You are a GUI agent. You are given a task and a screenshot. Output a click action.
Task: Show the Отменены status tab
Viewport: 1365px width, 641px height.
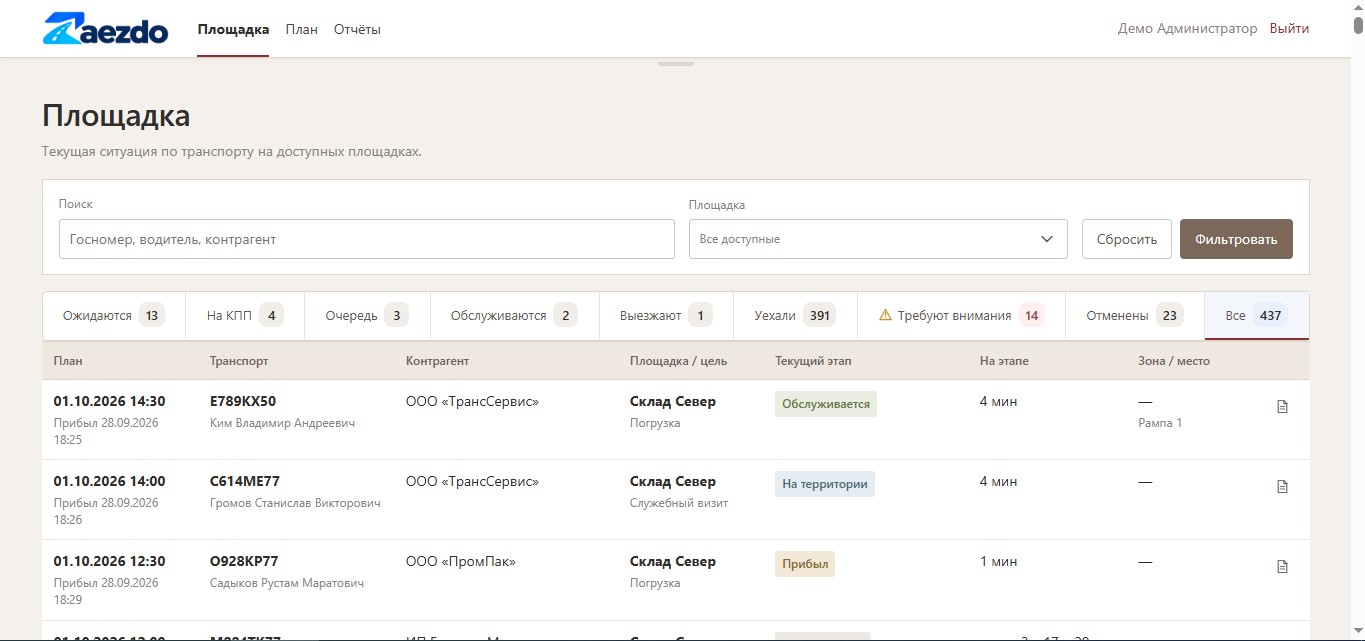1135,316
